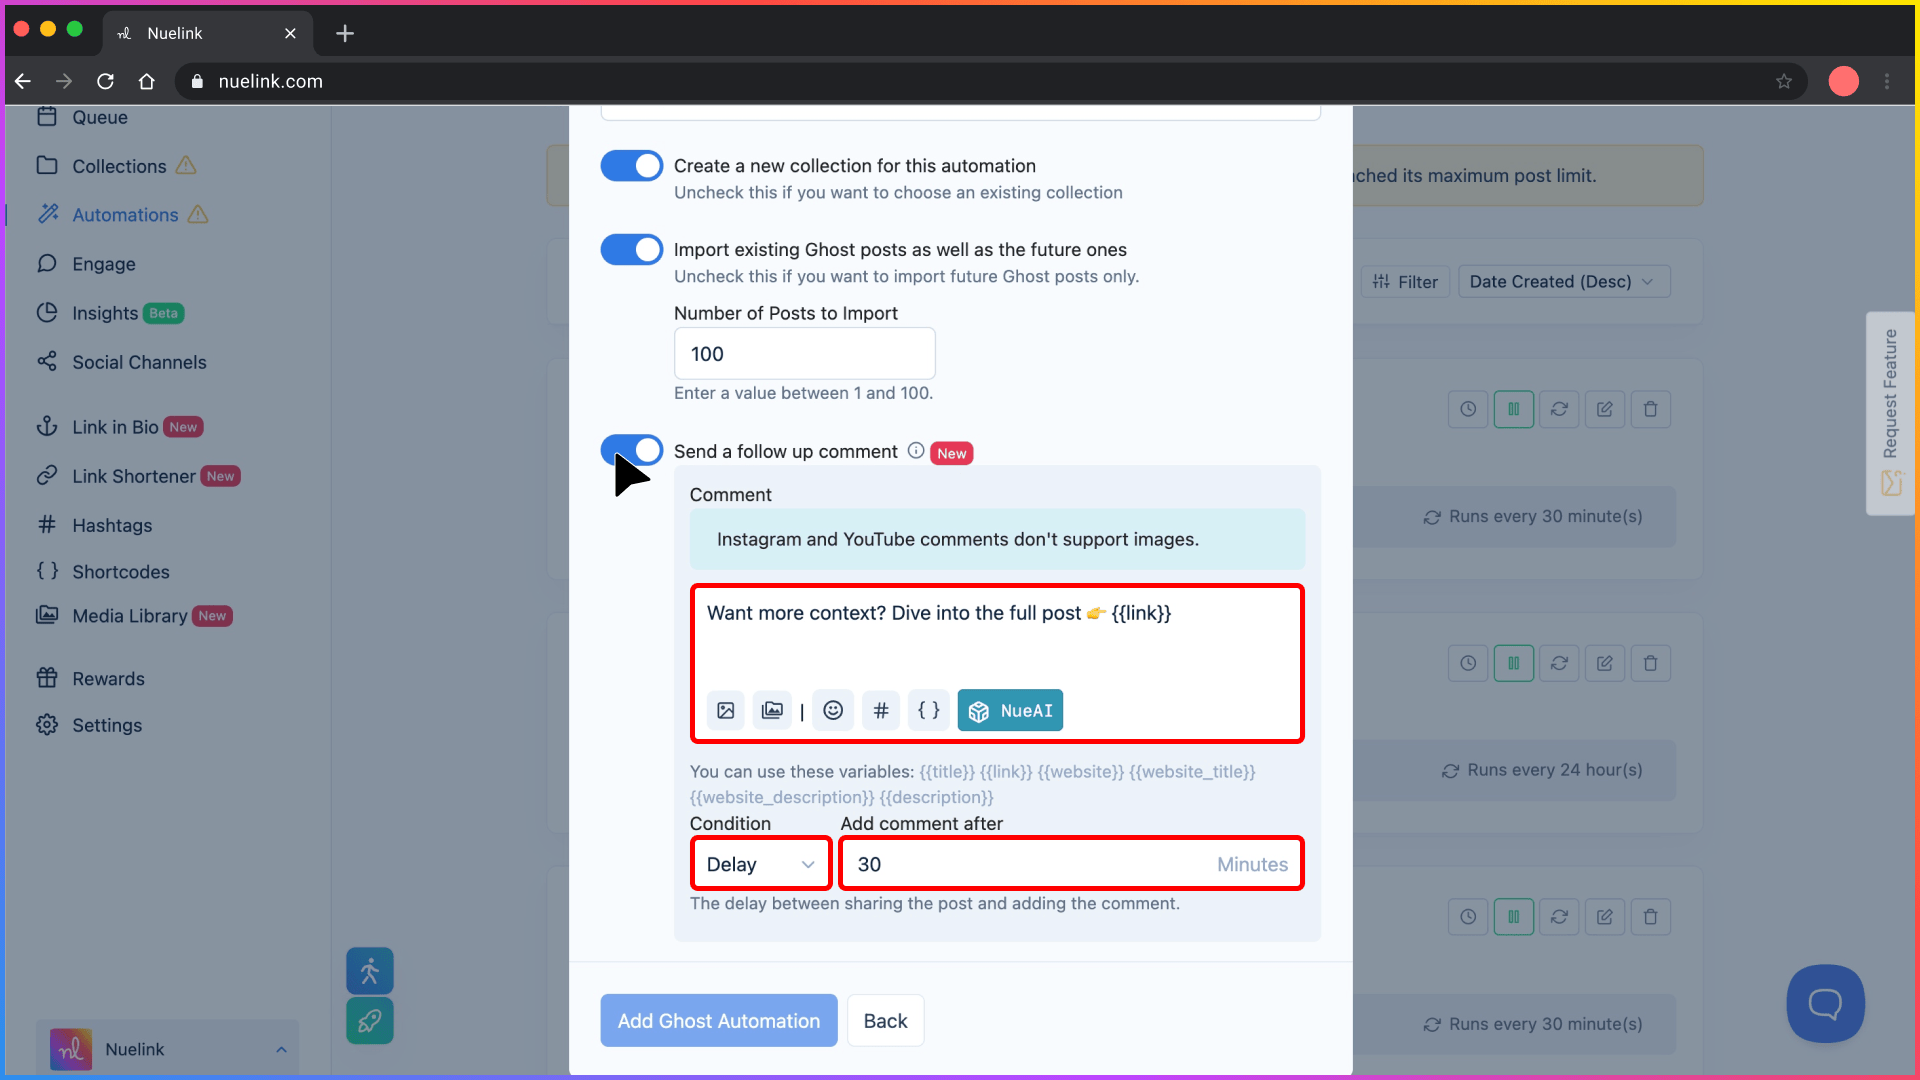Reload the page with the refresh icon
This screenshot has width=1920, height=1080.
click(105, 81)
